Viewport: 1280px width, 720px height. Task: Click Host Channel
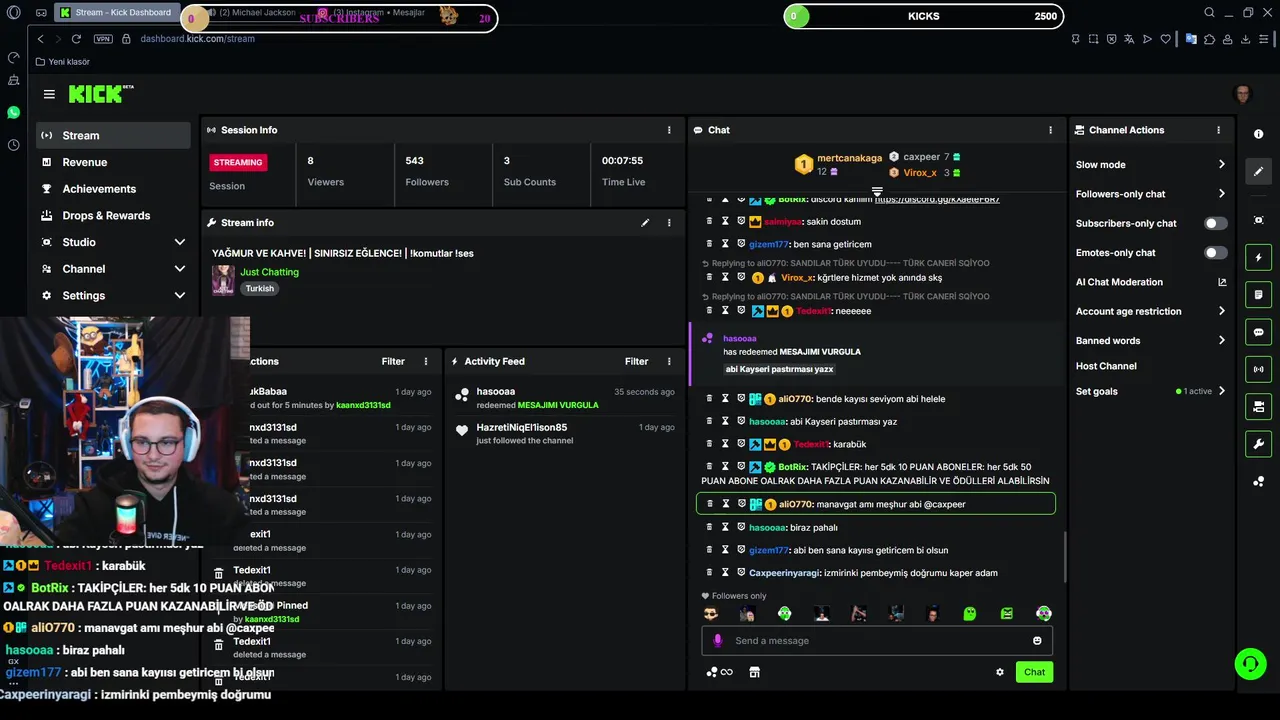click(x=1106, y=366)
